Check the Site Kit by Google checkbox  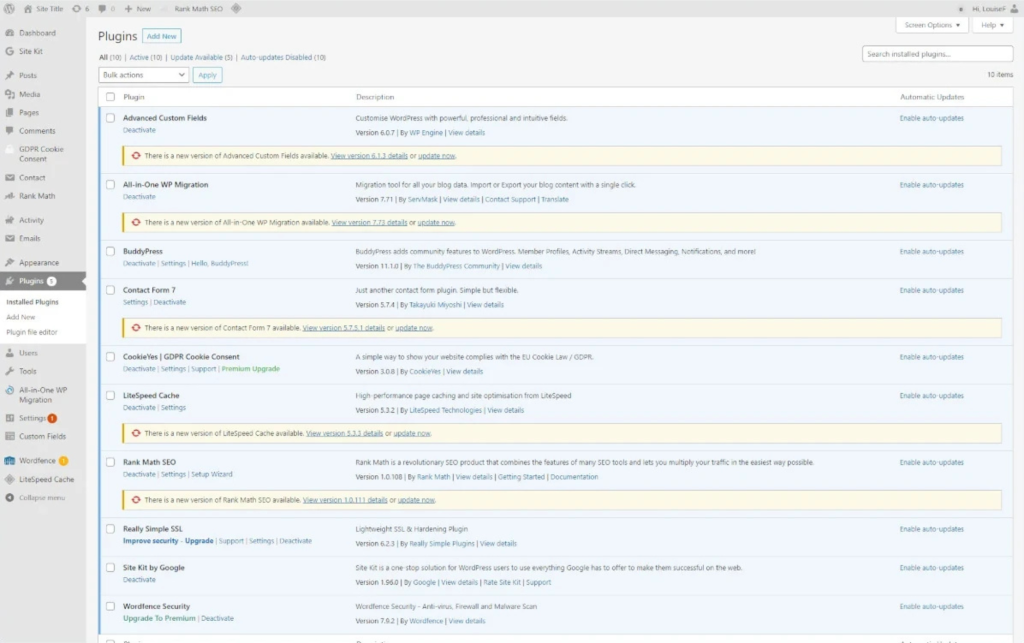point(110,567)
